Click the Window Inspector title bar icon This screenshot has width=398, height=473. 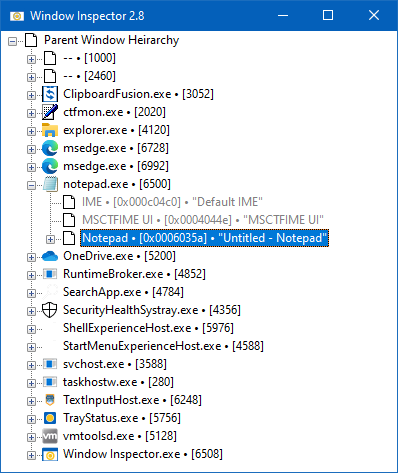coord(17,16)
